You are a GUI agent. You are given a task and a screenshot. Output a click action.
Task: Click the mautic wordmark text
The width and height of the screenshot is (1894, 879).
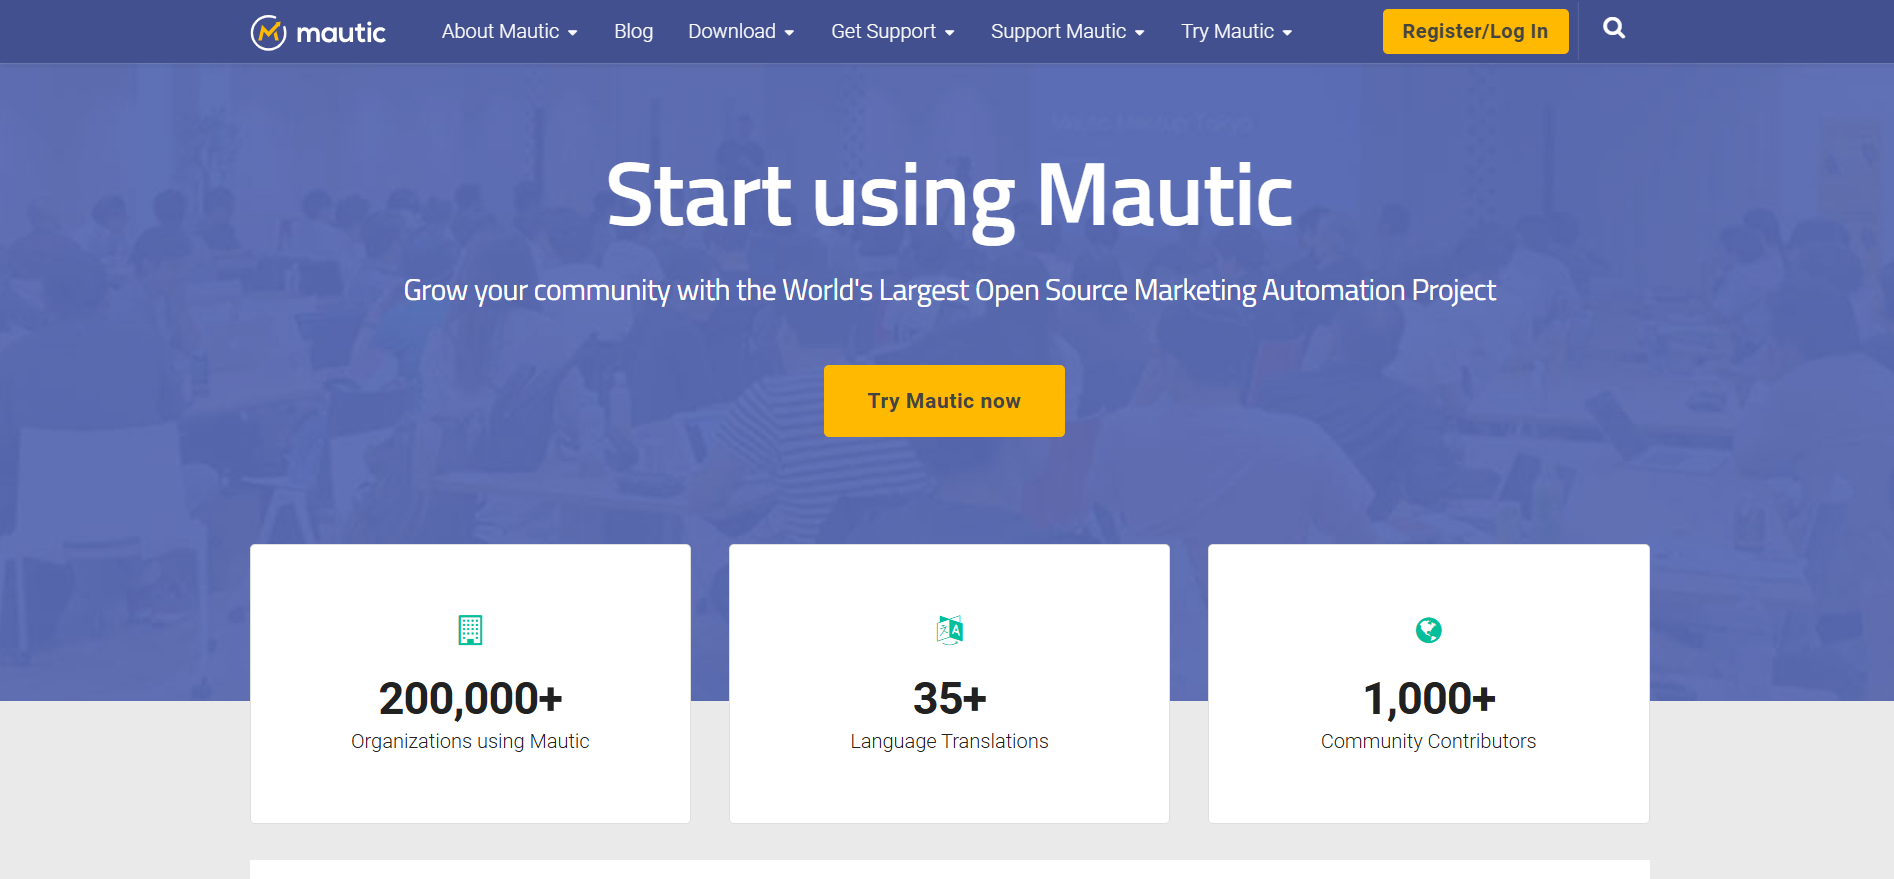[341, 33]
